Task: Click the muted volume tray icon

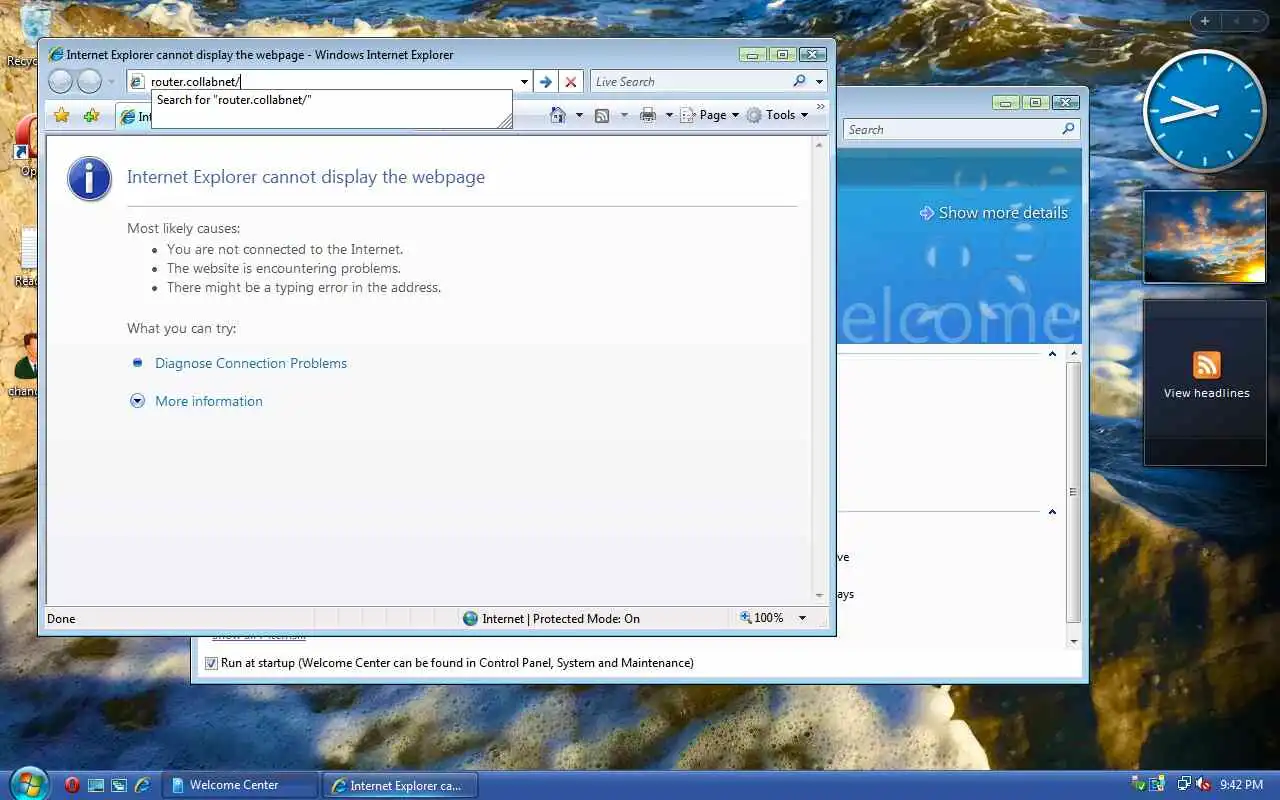Action: [1204, 785]
